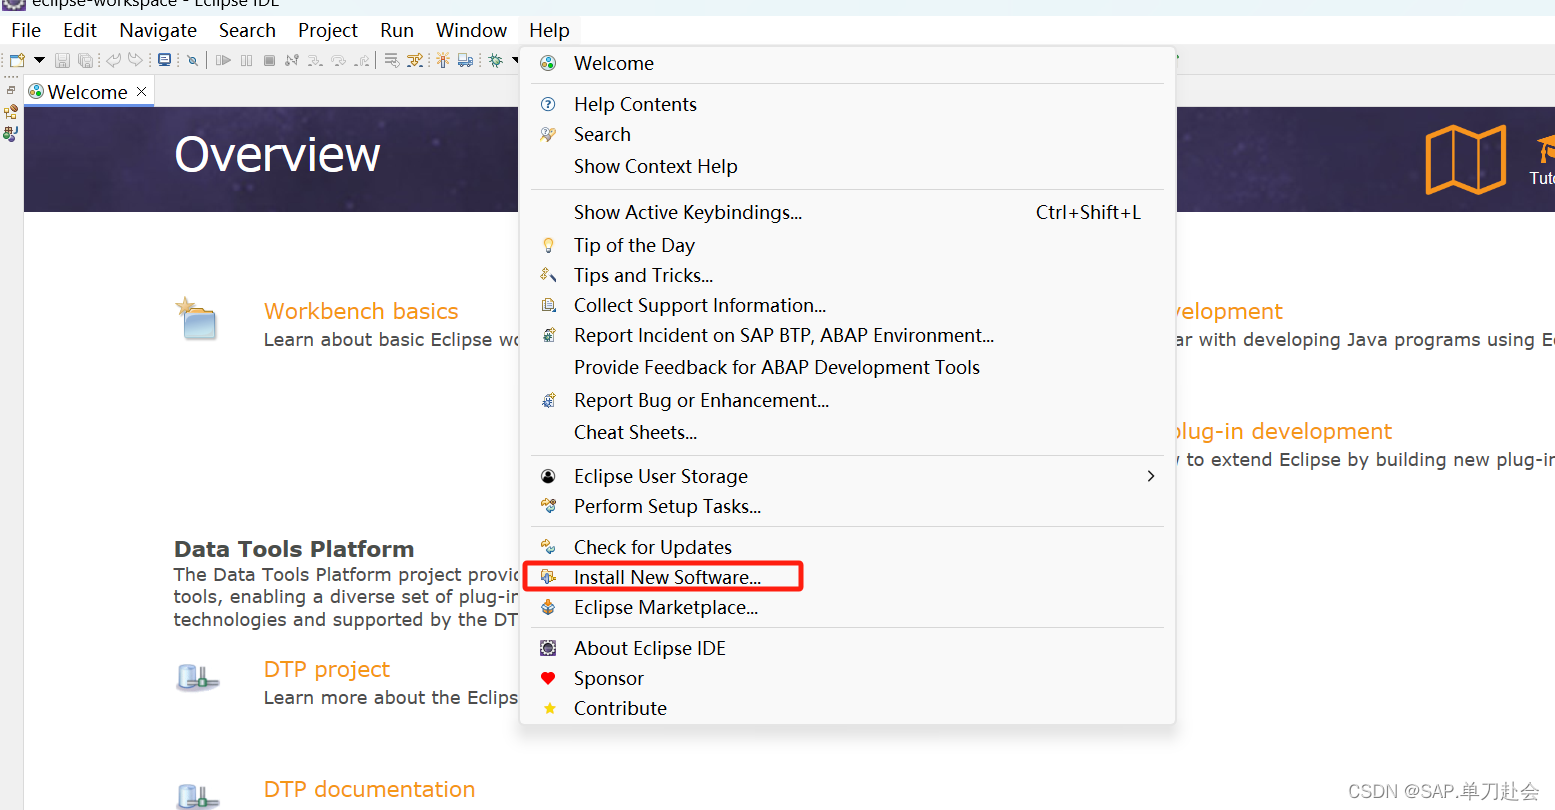
Task: Click the New wizard toolbar icon
Action: (17, 60)
